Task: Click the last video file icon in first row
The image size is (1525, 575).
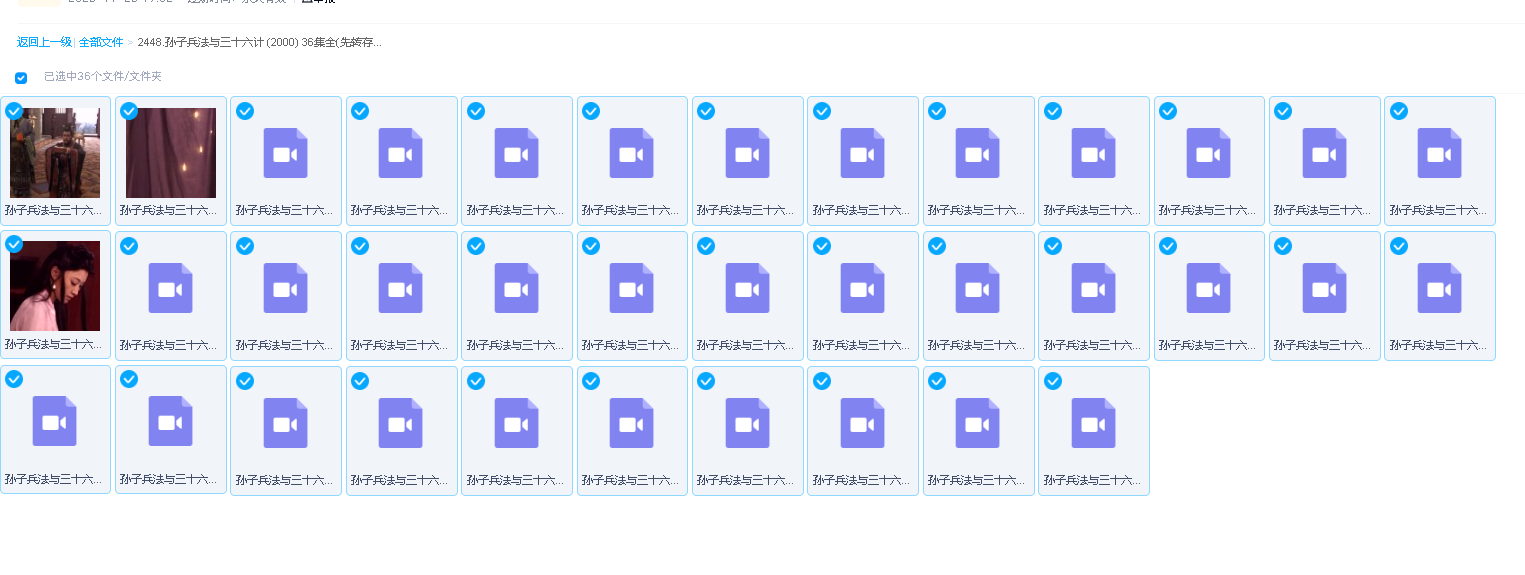Action: click(x=1439, y=153)
